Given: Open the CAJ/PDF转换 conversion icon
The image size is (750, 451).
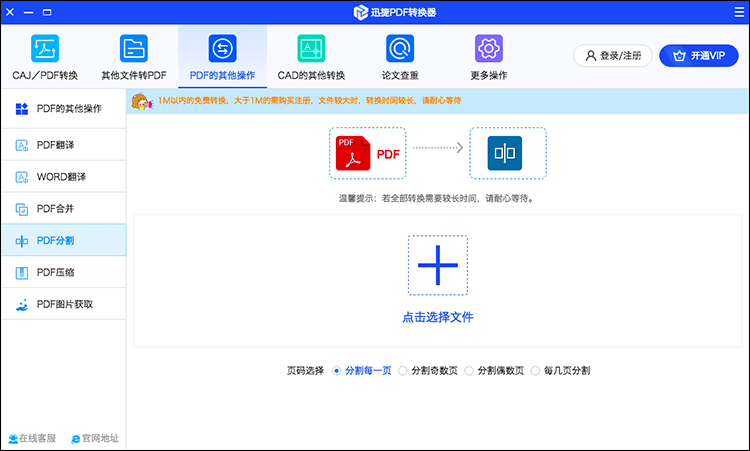Looking at the screenshot, I should click(x=45, y=48).
